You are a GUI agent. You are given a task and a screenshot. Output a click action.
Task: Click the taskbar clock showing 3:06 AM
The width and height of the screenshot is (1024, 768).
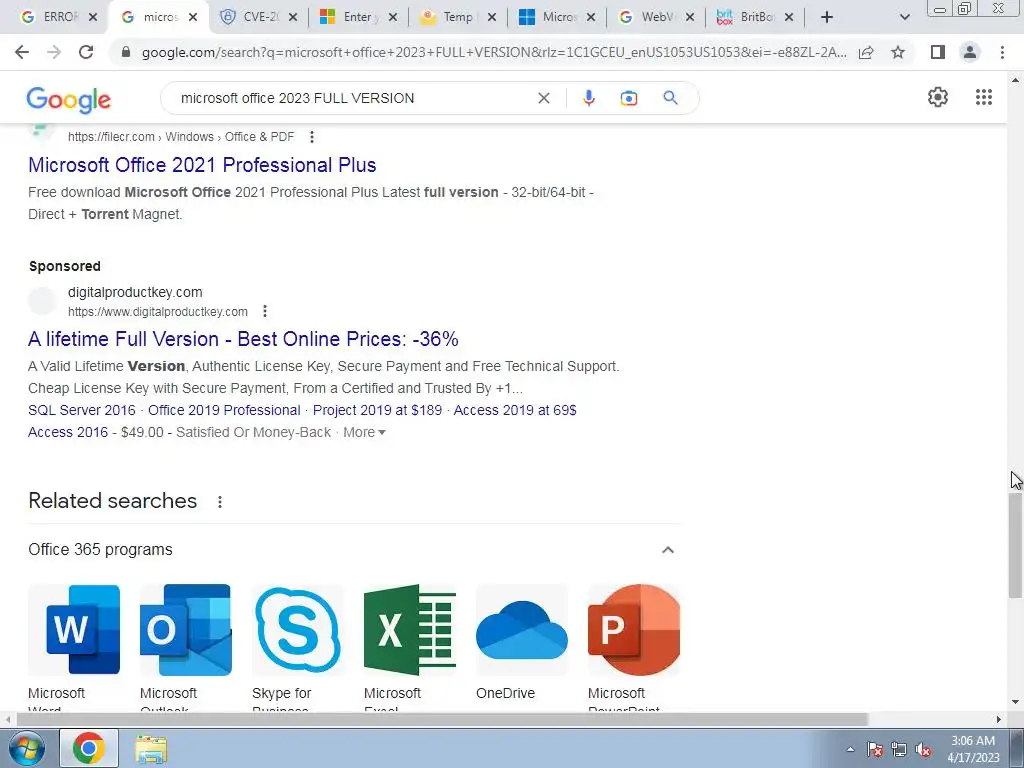pos(973,749)
